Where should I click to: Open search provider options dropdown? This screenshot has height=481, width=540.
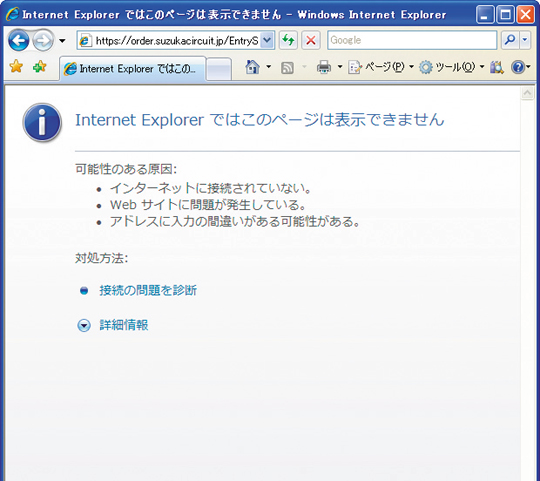(x=525, y=40)
